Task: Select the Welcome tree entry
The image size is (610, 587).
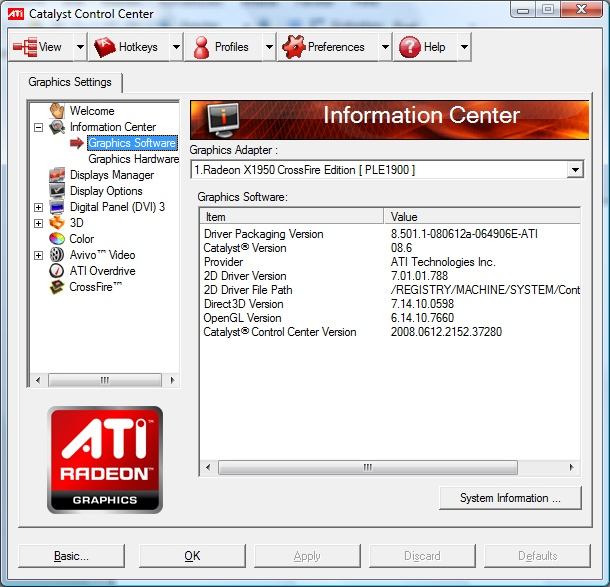Action: (92, 110)
